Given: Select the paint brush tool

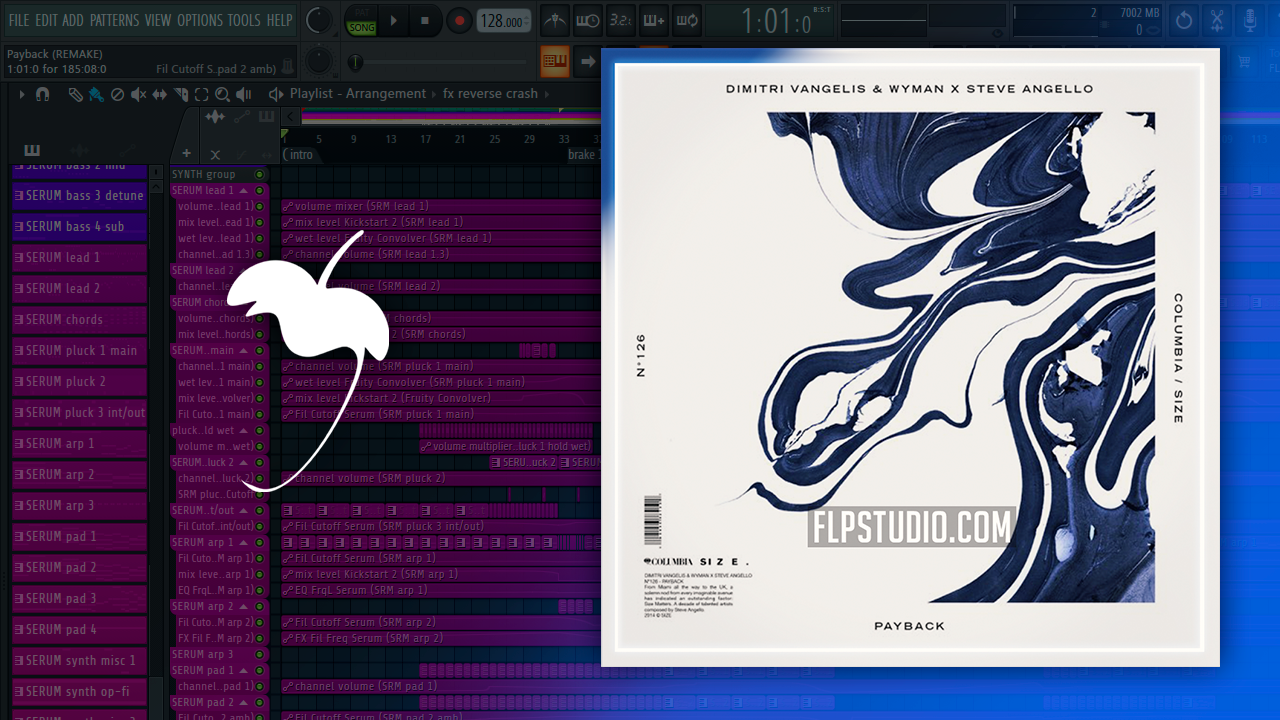Looking at the screenshot, I should click(96, 94).
